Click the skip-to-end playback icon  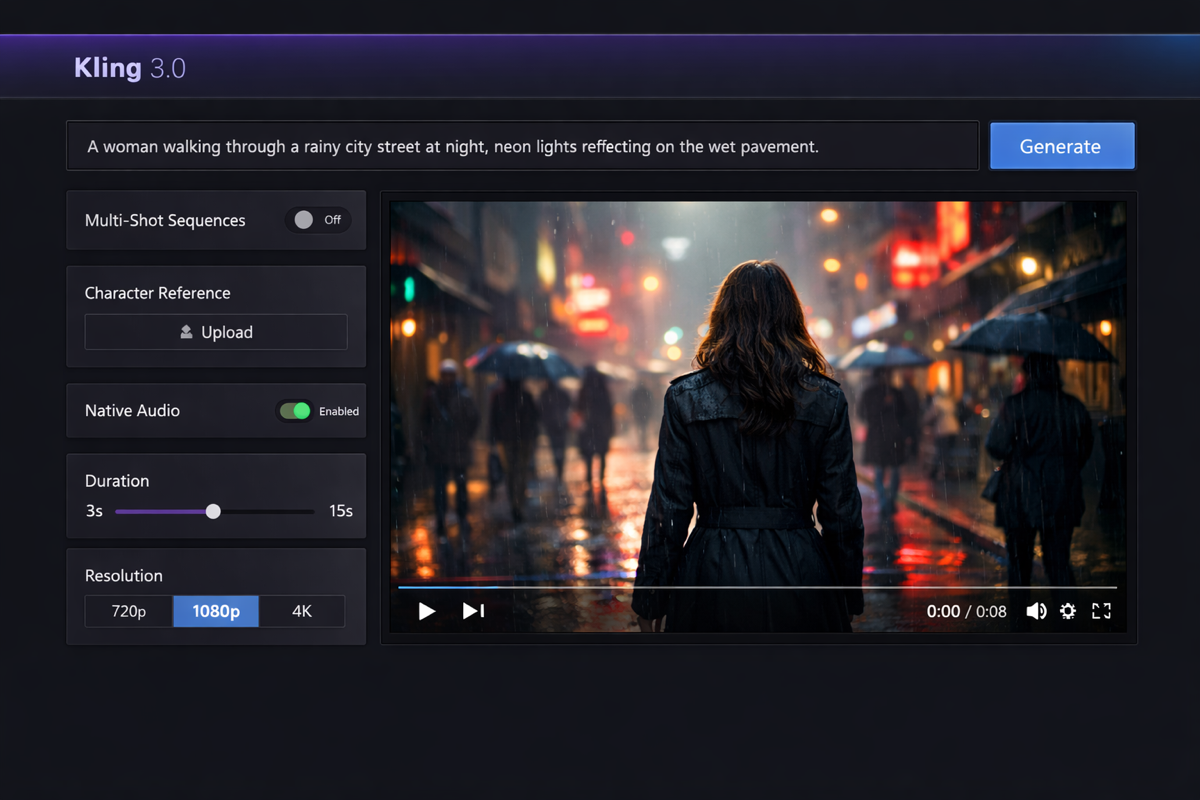click(x=472, y=611)
